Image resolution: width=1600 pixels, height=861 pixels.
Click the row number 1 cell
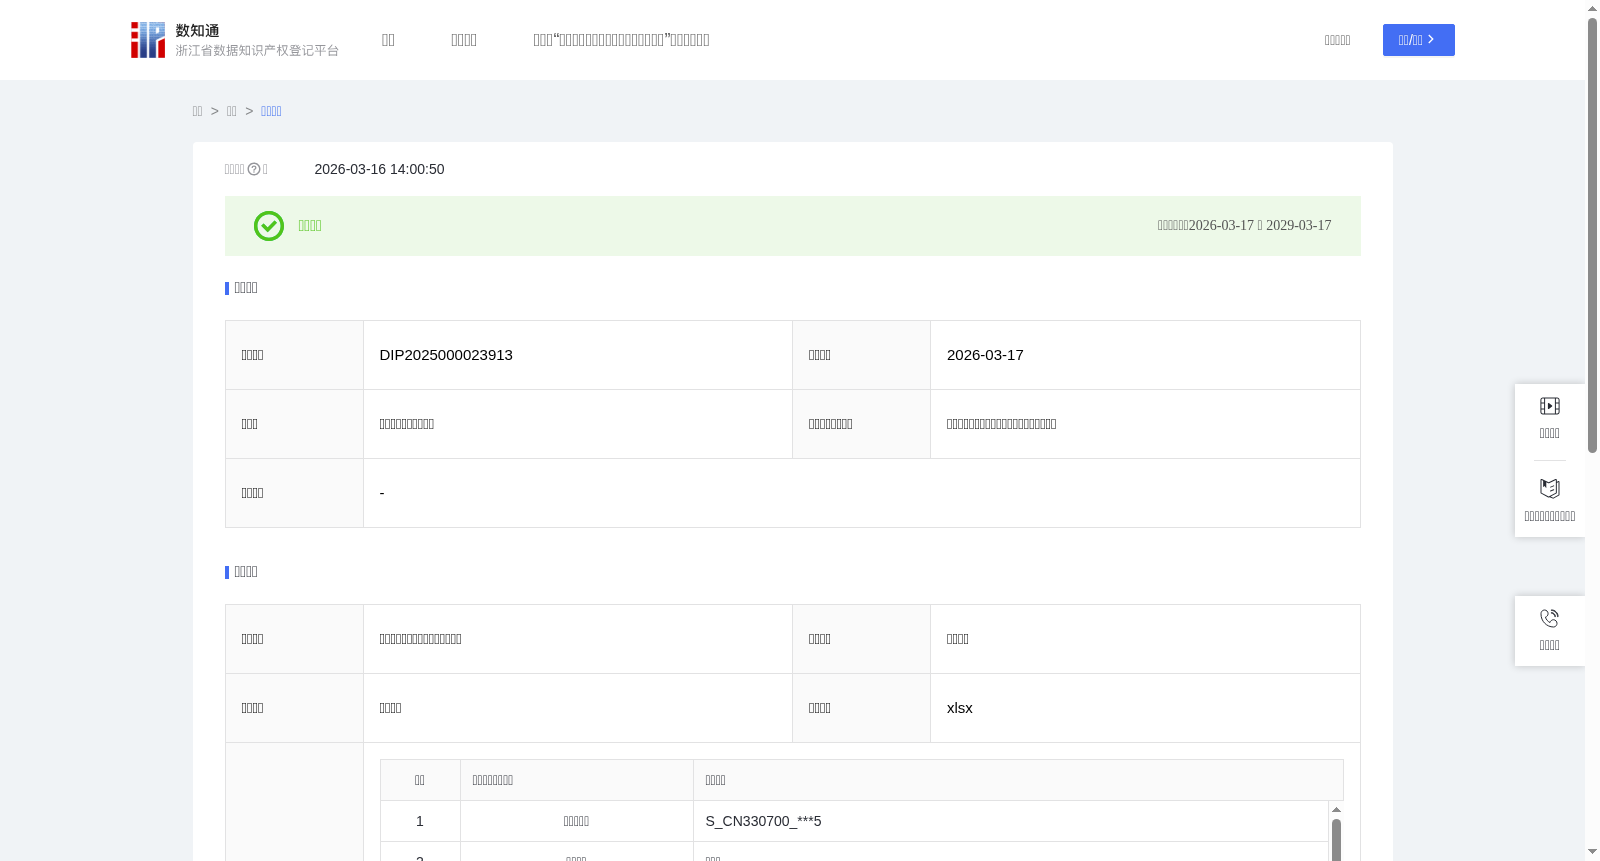420,821
